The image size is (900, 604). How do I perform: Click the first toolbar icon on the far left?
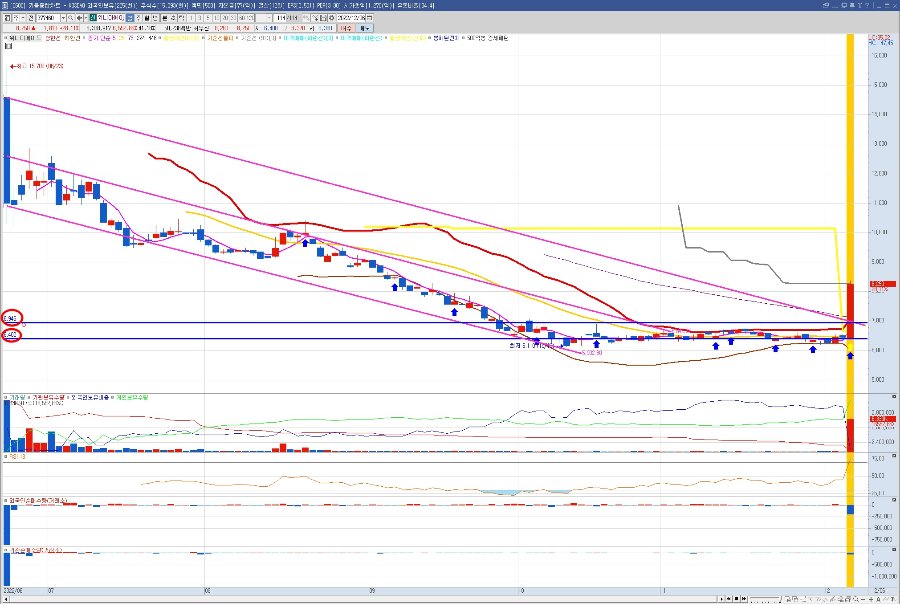tap(6, 18)
